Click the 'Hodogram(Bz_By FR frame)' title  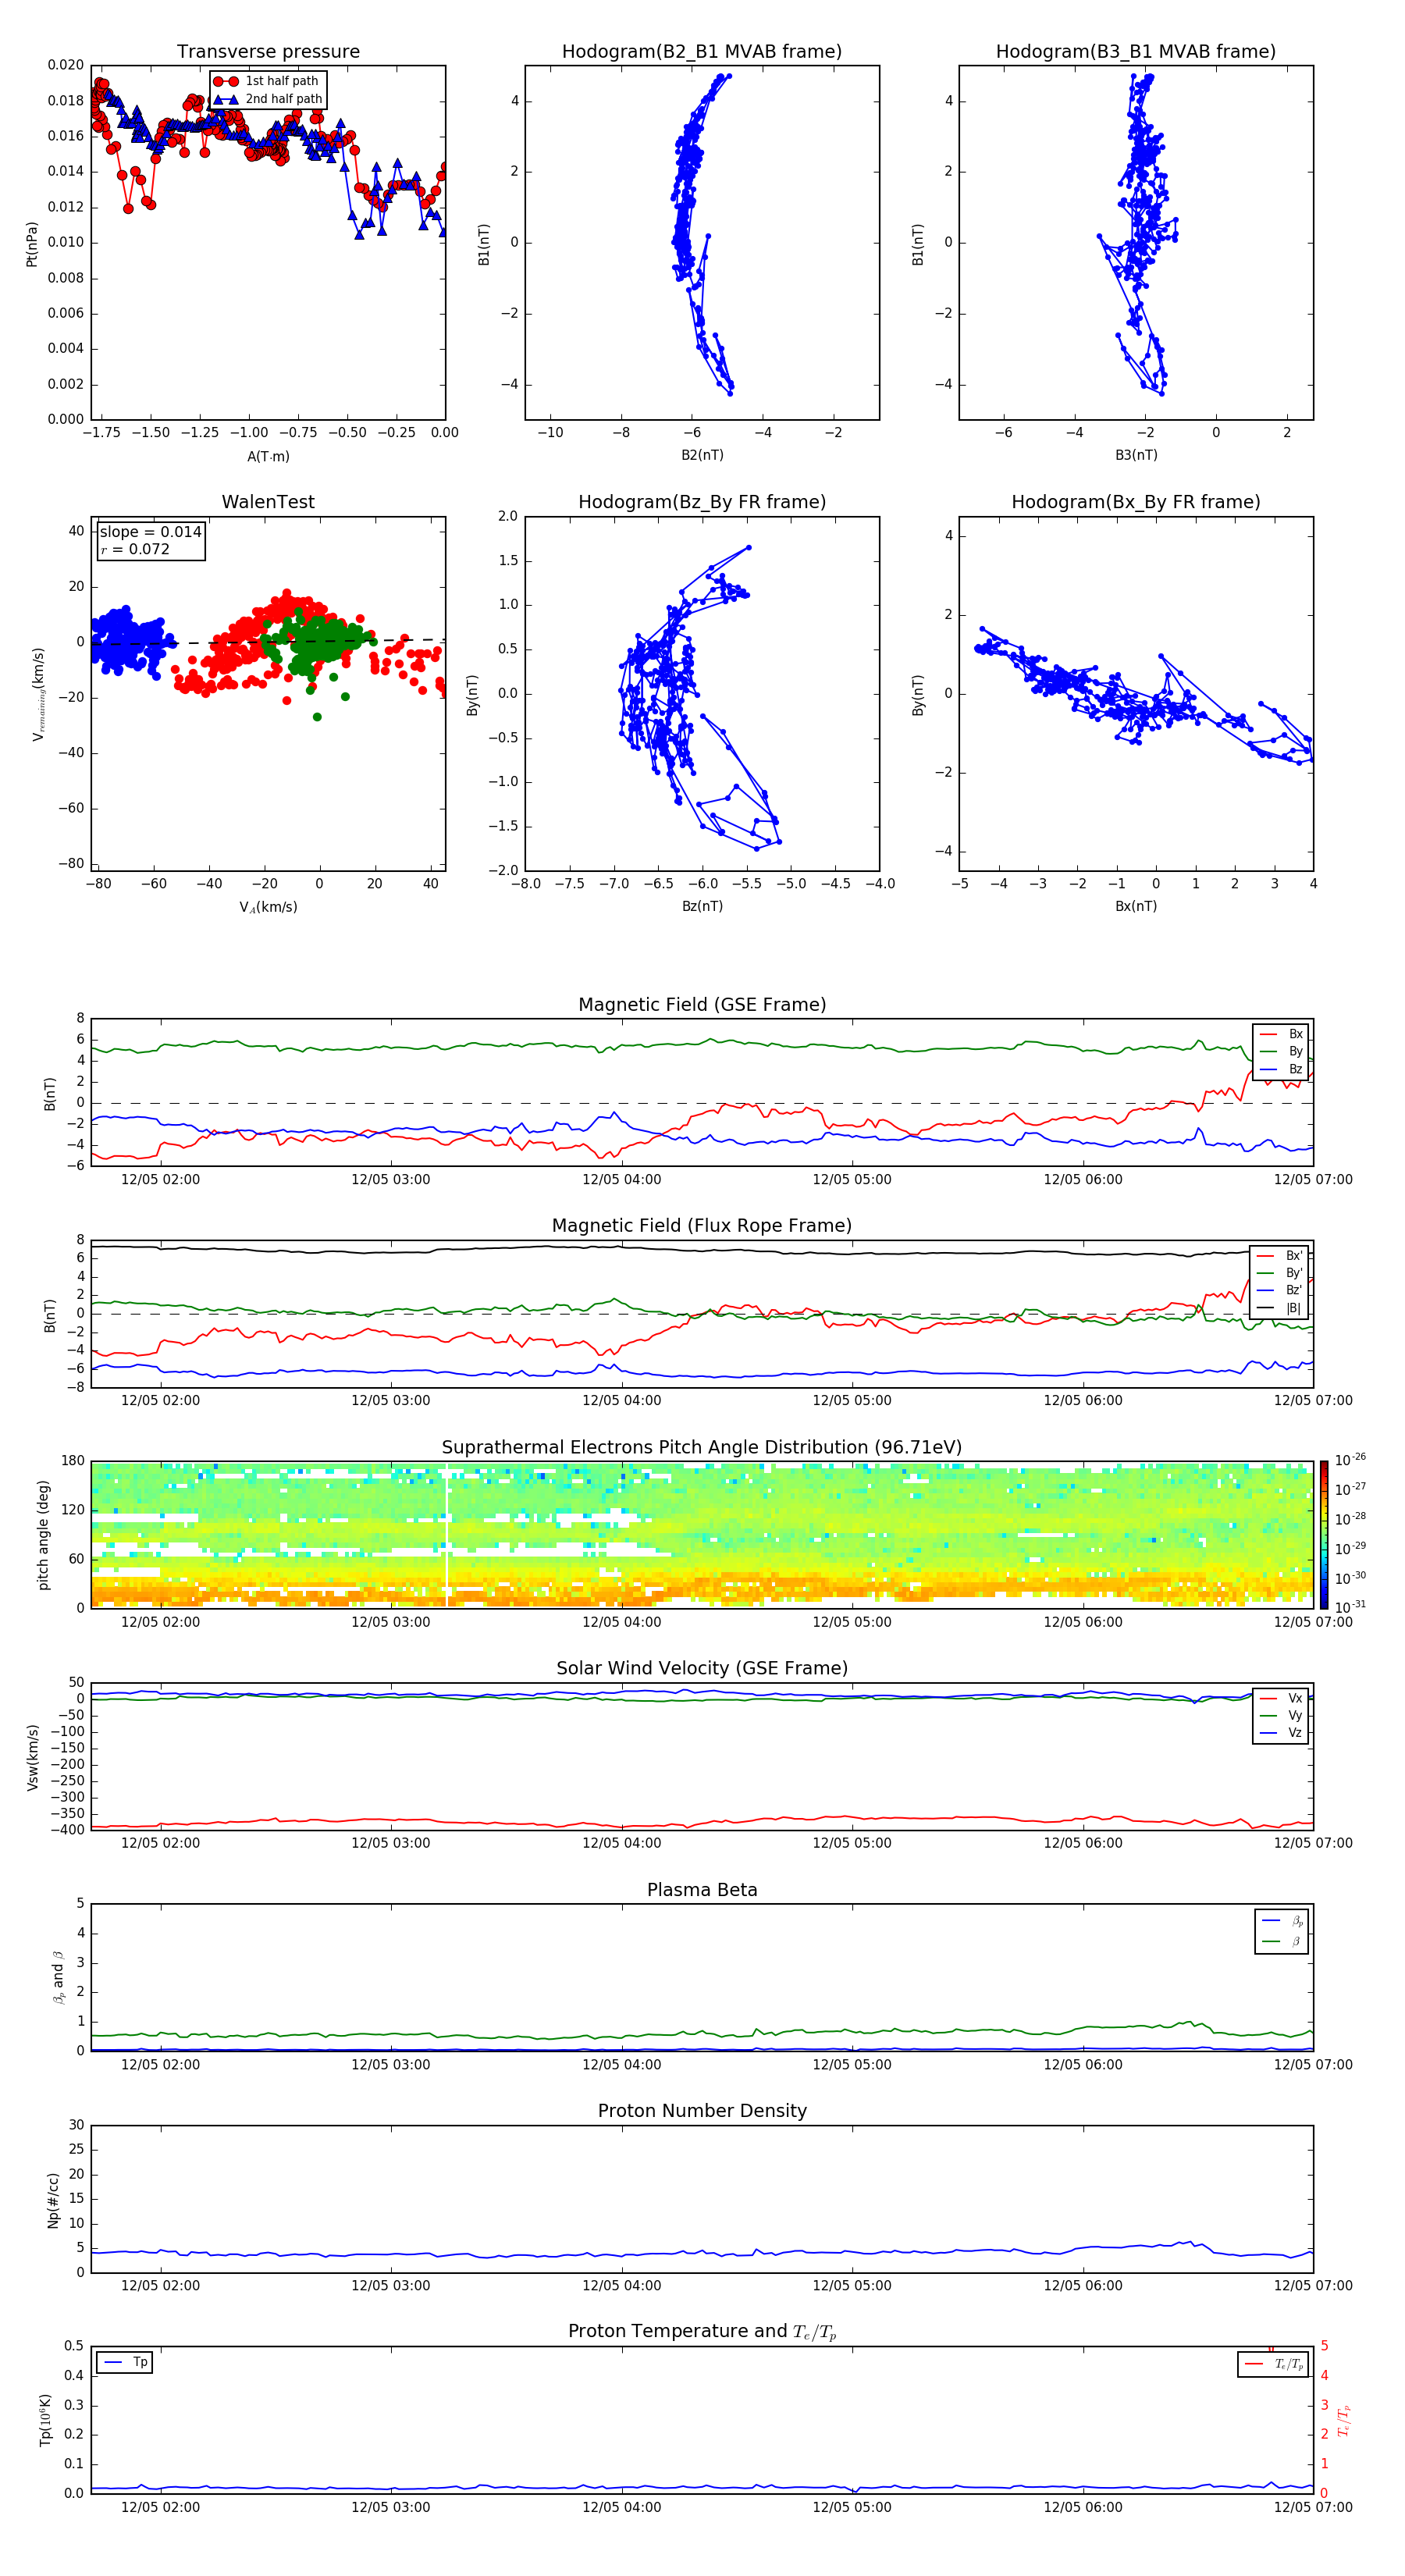[x=702, y=502]
